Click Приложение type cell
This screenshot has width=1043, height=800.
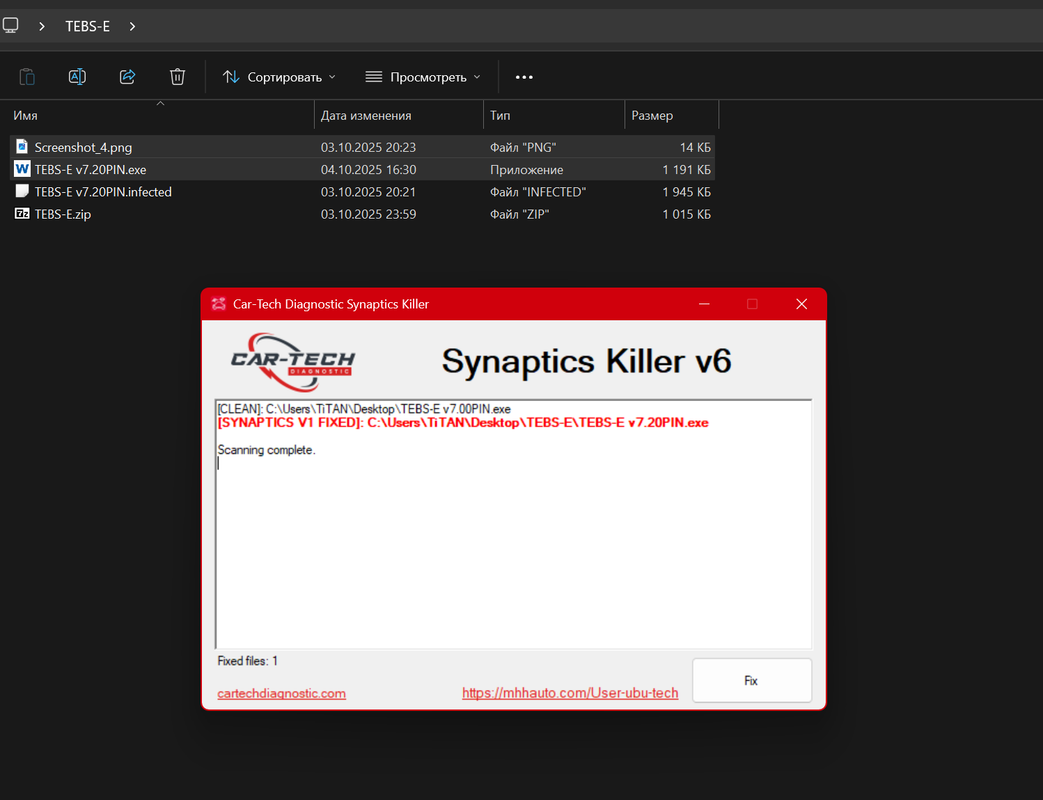[527, 170]
